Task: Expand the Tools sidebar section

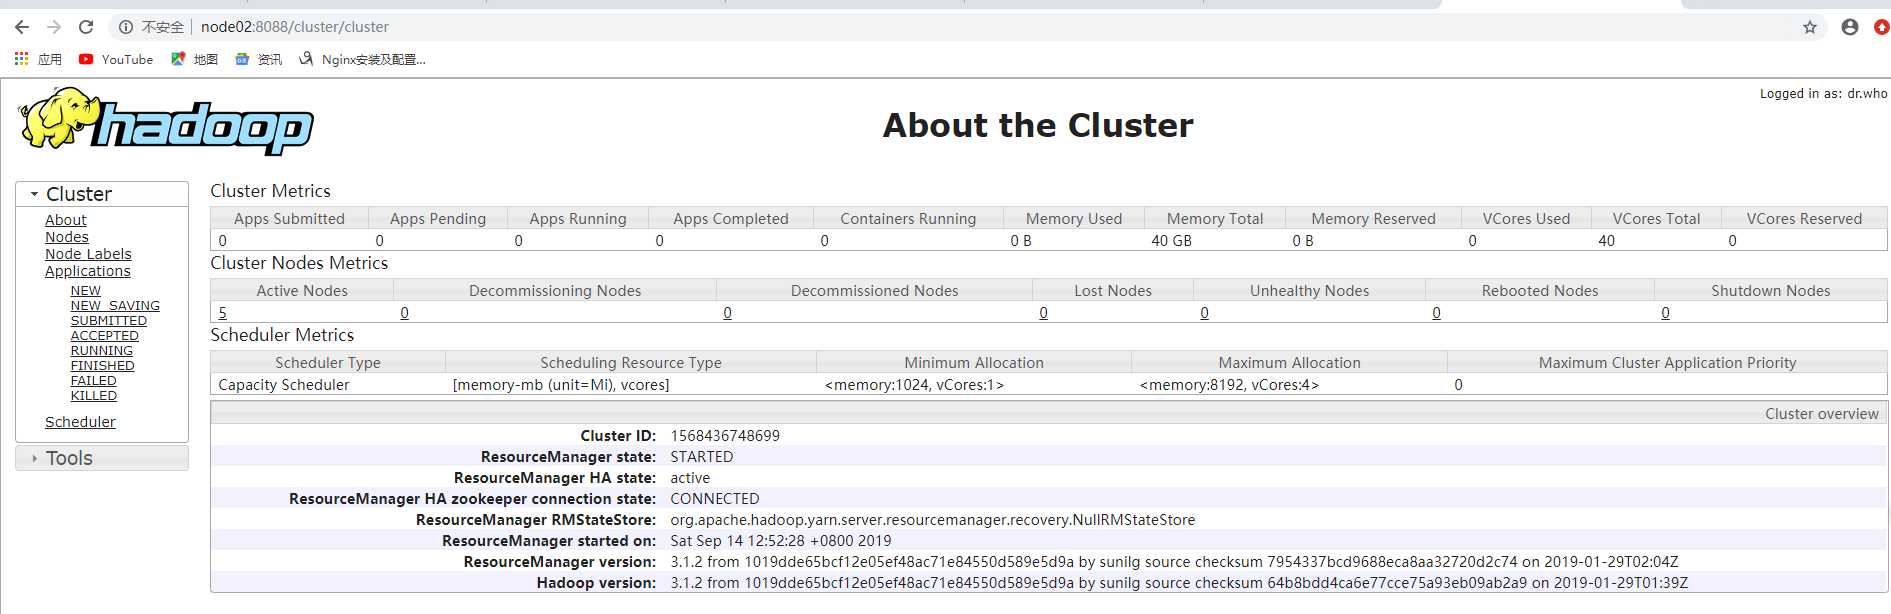Action: pyautogui.click(x=102, y=458)
